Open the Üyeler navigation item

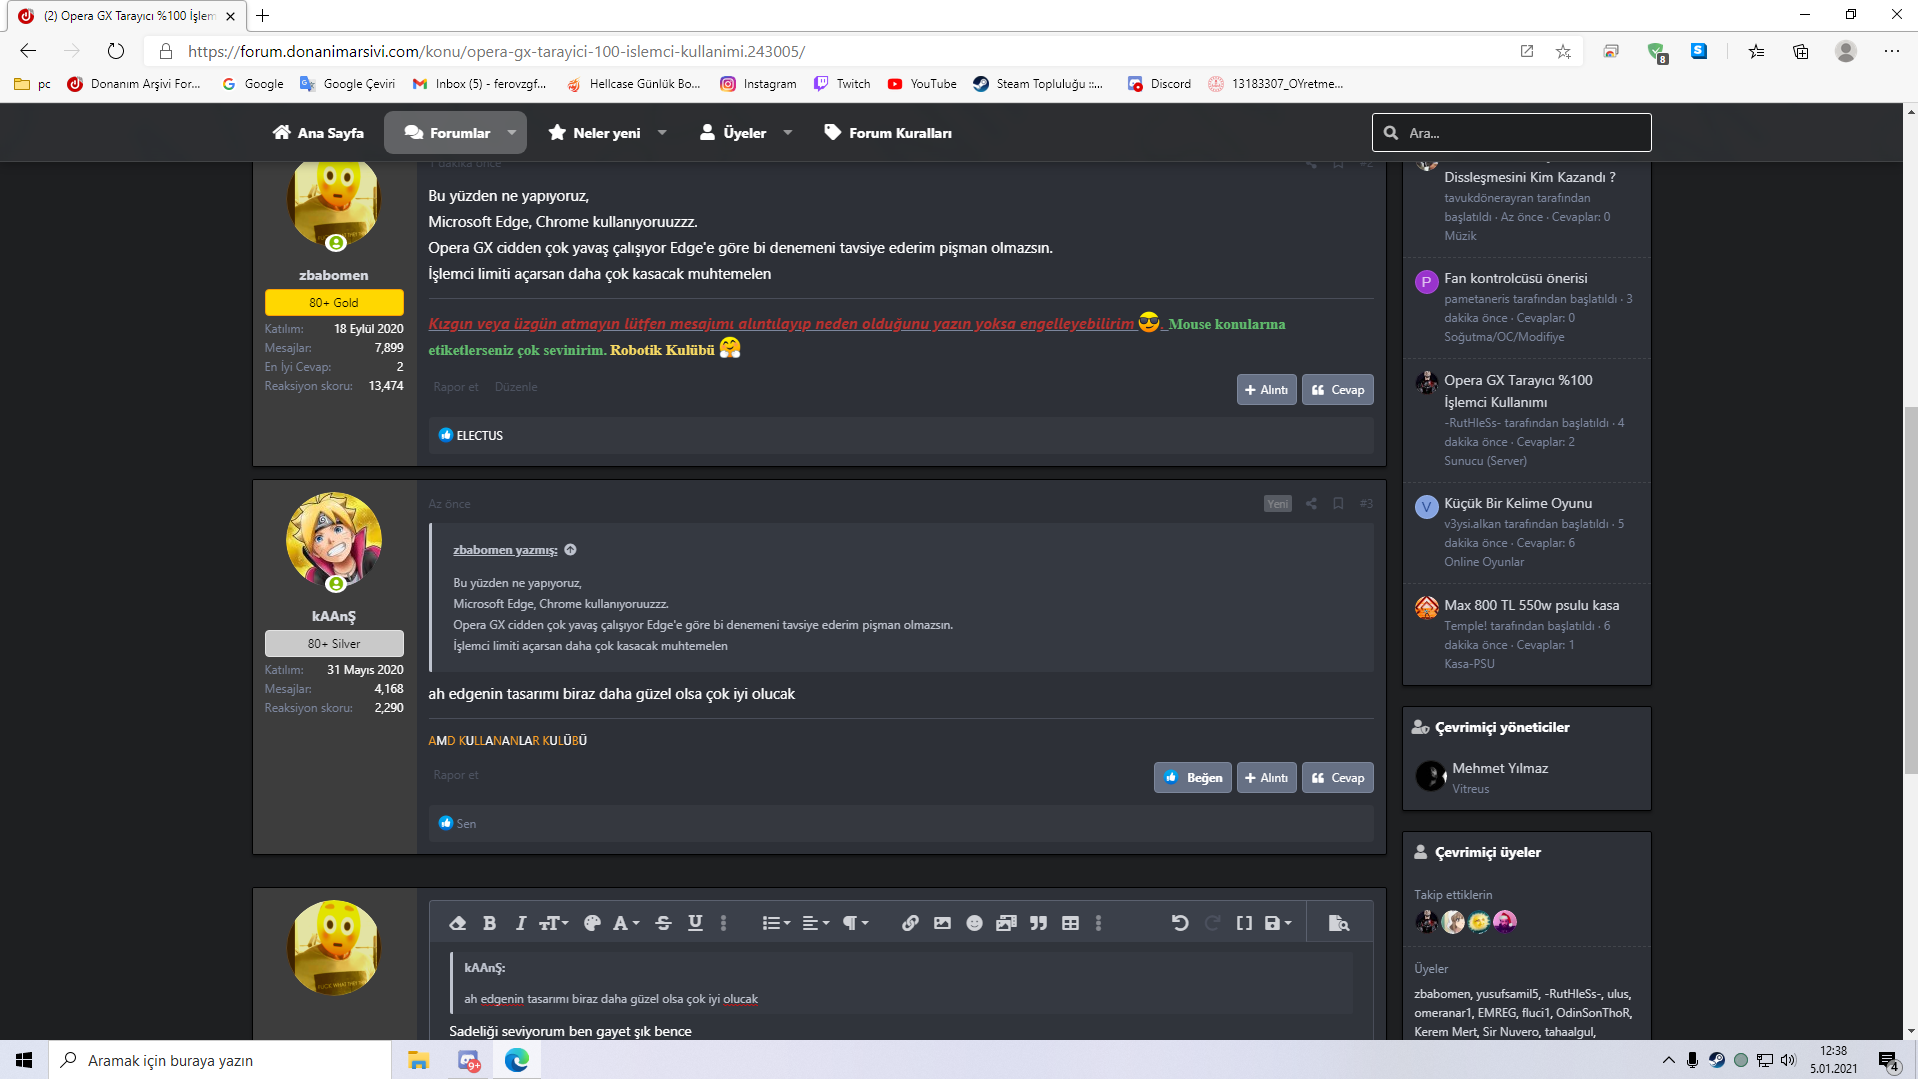tap(733, 133)
